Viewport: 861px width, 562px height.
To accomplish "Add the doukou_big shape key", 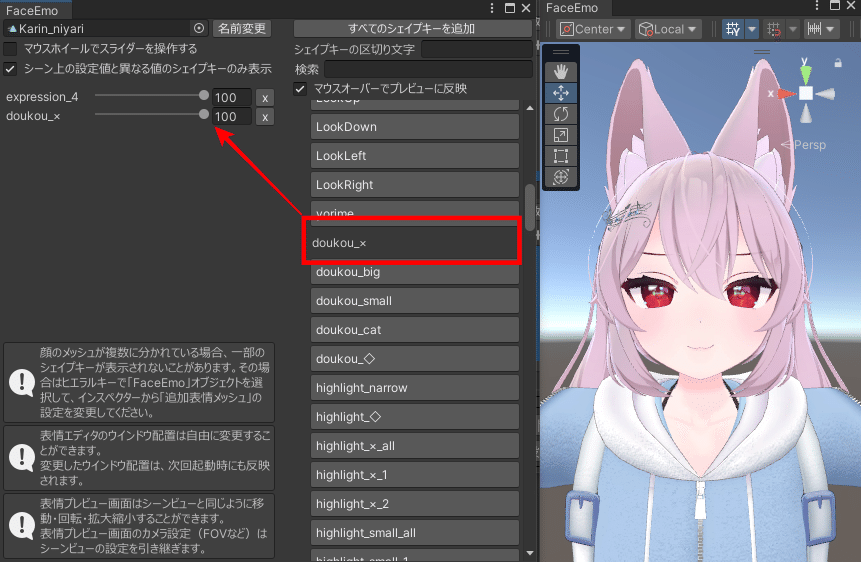I will [x=415, y=272].
